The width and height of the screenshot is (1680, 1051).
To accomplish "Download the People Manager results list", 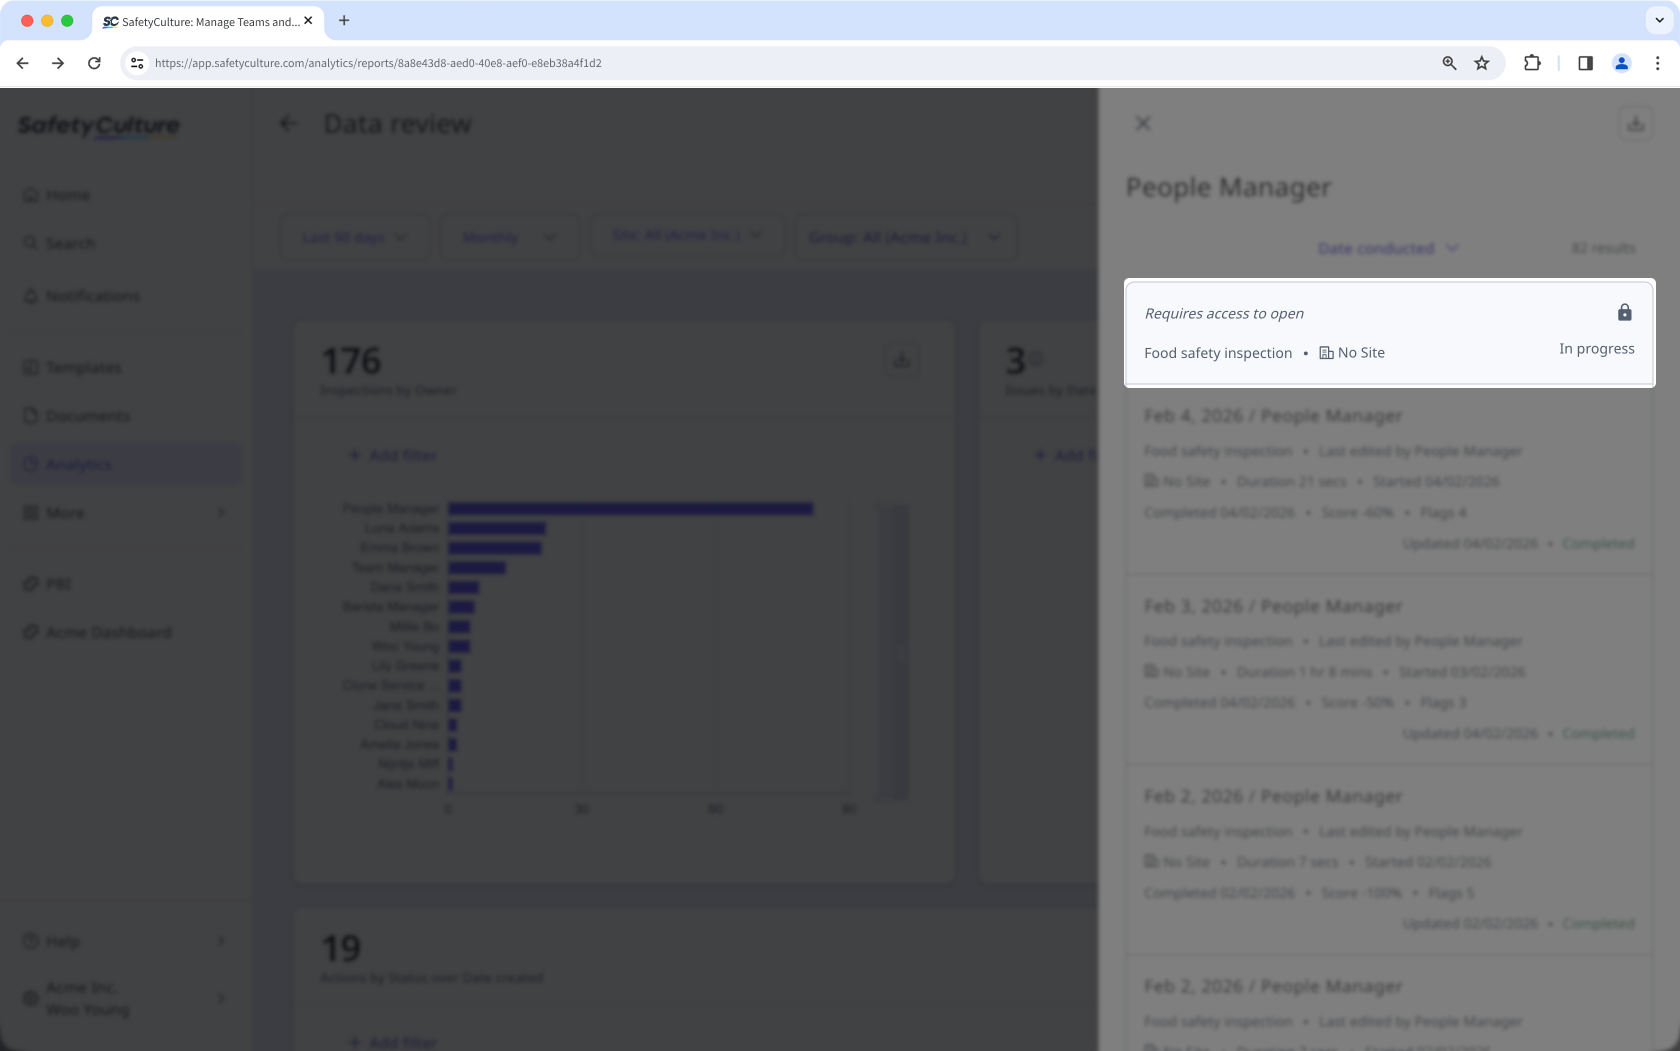I will 1635,124.
